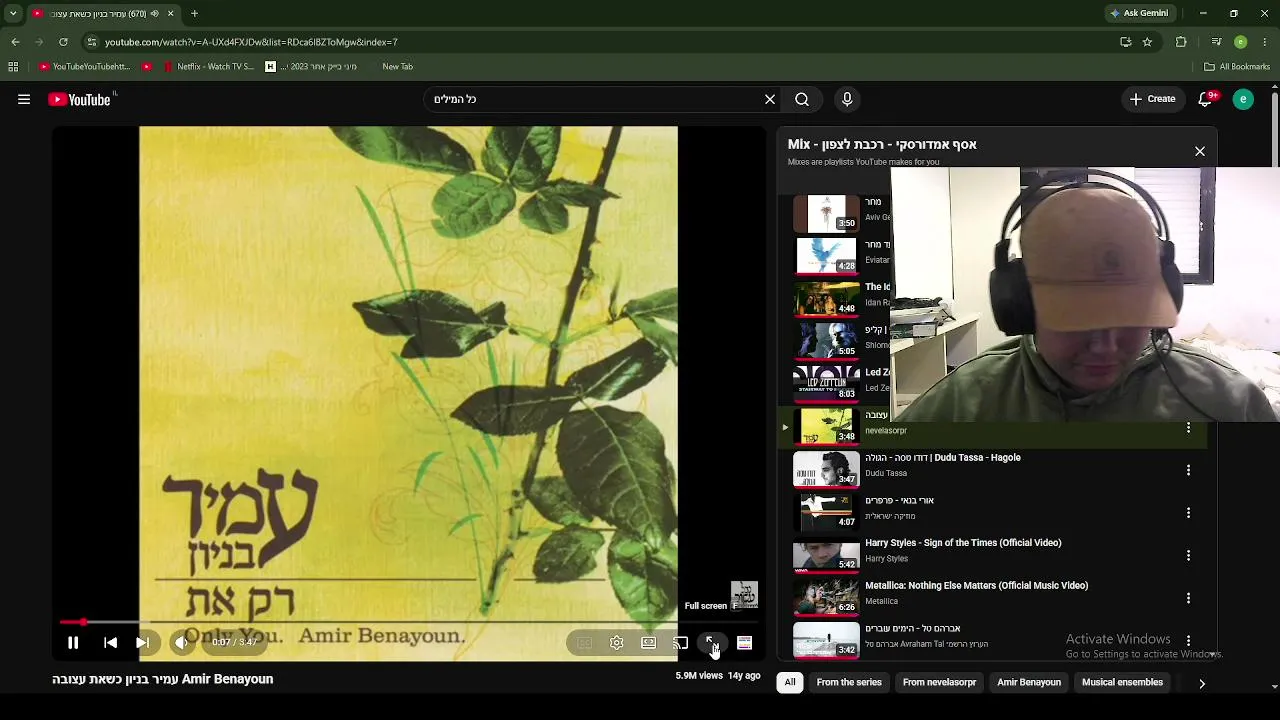Select the All filter chip
Viewport: 1280px width, 720px height.
(790, 682)
